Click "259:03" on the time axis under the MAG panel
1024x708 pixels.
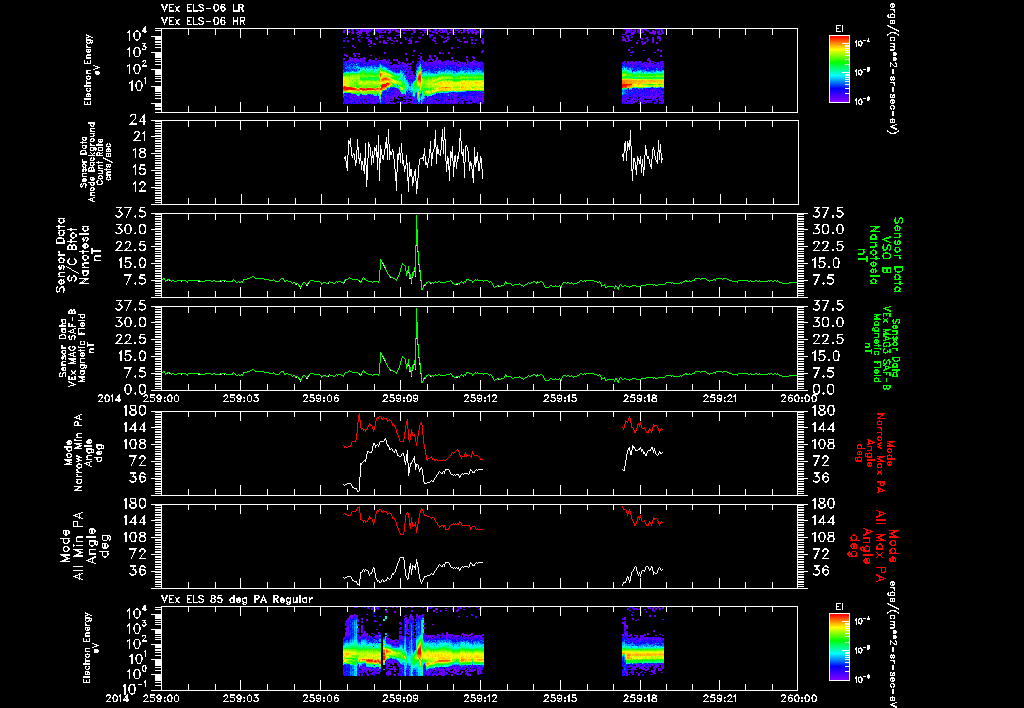[241, 398]
